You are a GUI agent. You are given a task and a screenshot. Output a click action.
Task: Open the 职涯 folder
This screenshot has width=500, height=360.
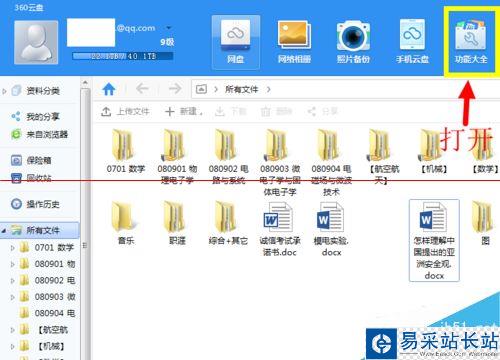click(177, 223)
